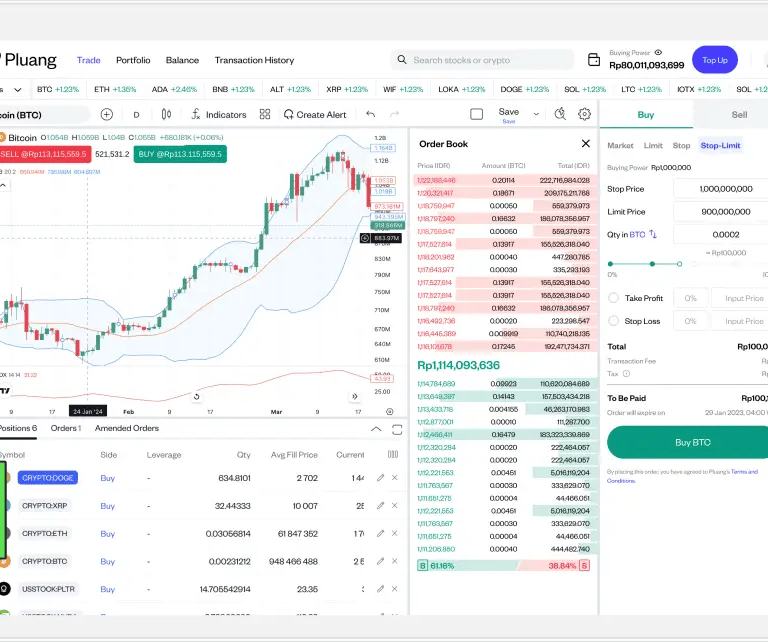This screenshot has height=642, width=768.
Task: Filter order book by Sell S toggle
Action: [584, 566]
